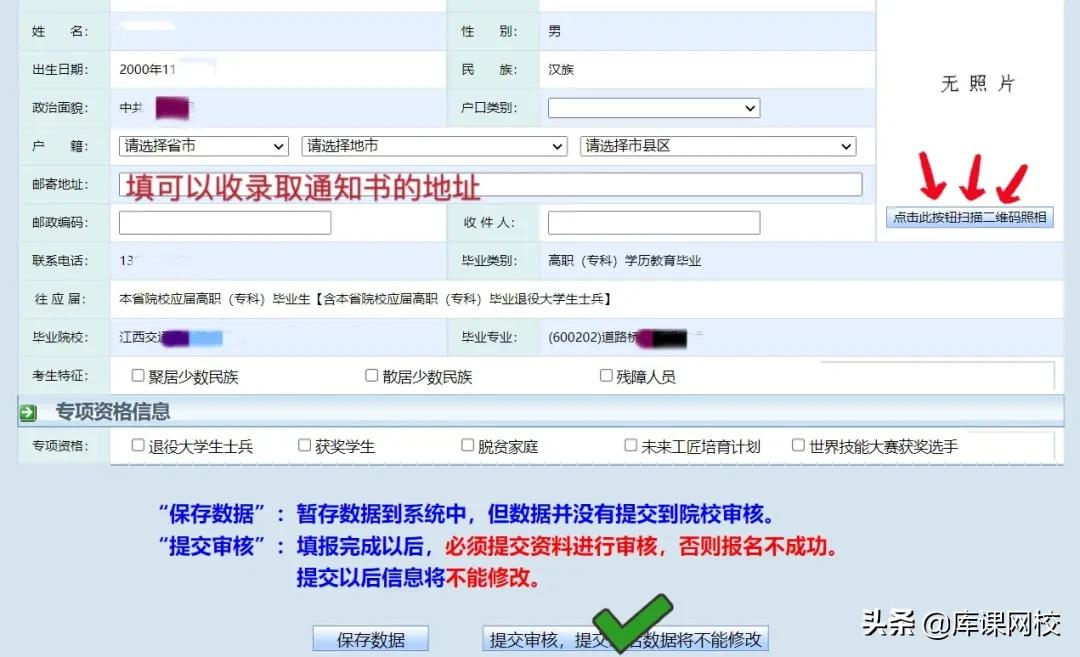The image size is (1080, 657).
Task: Tick the 脱贫家庭 checkbox
Action: 467,446
